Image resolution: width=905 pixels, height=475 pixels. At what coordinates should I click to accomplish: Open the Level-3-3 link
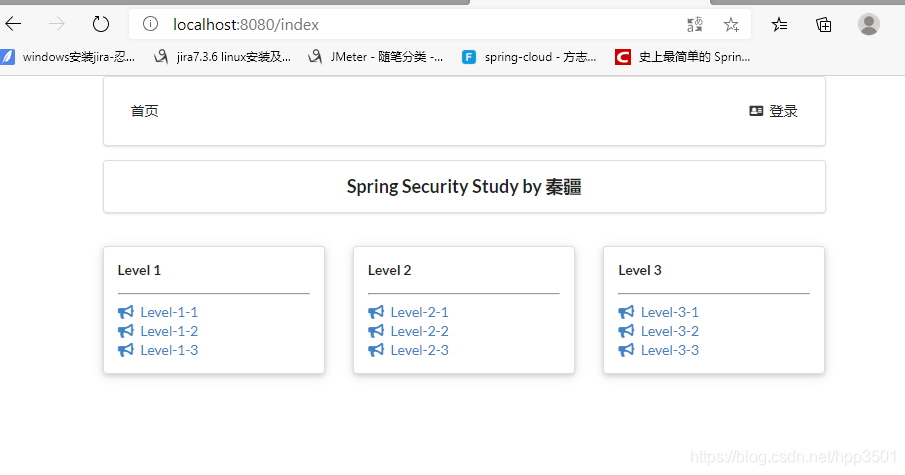[670, 350]
